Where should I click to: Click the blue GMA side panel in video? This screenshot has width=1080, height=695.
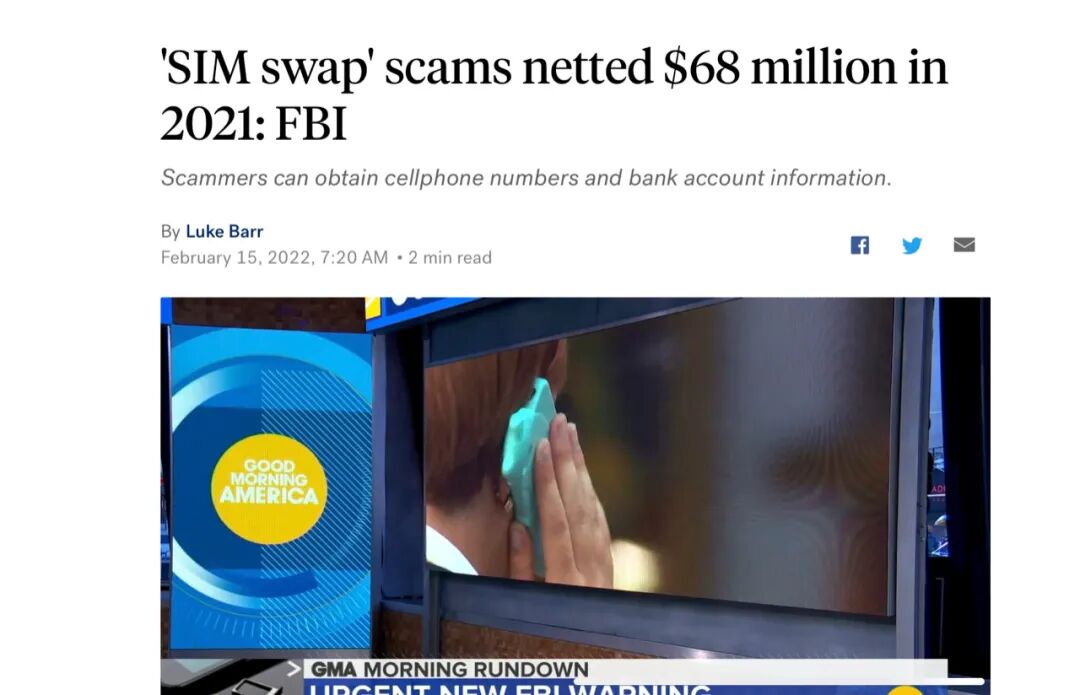pos(269,488)
